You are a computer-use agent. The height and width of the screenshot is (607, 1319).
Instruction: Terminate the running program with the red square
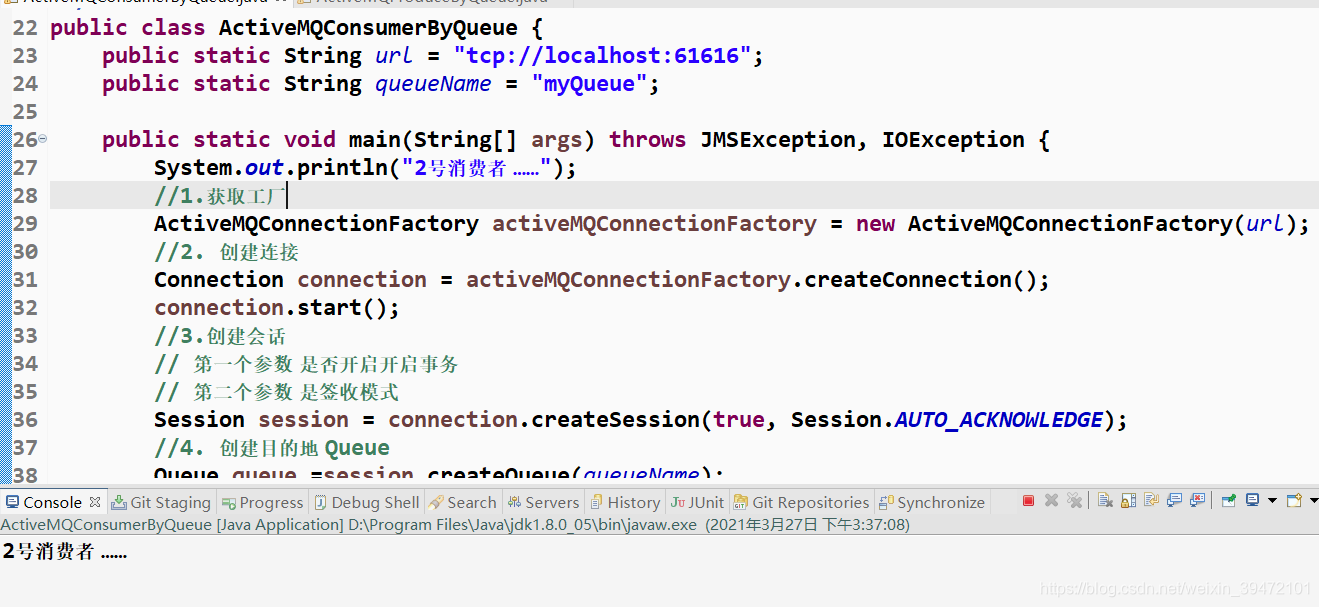click(x=1028, y=501)
